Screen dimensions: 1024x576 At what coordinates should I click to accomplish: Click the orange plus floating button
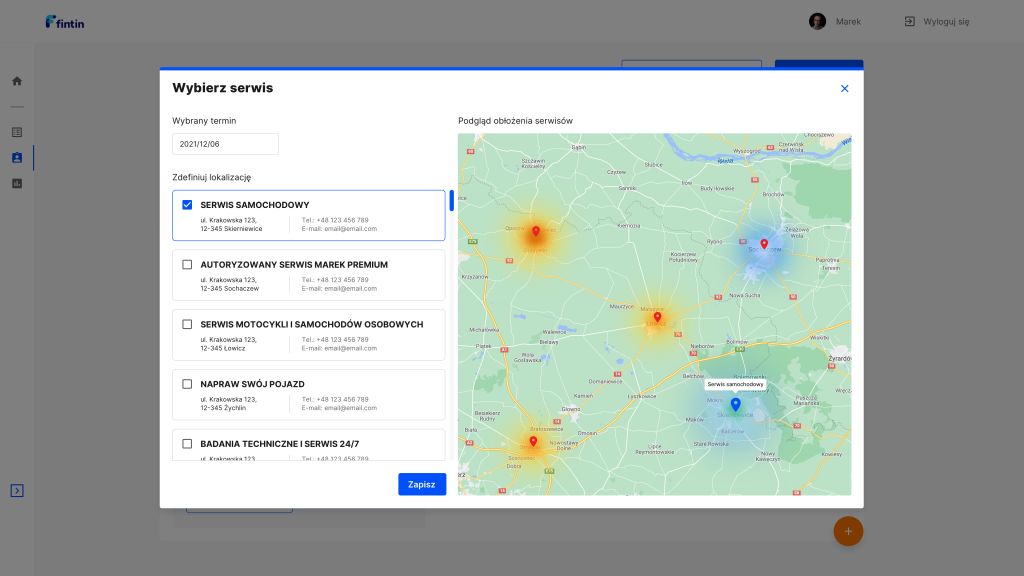click(848, 531)
